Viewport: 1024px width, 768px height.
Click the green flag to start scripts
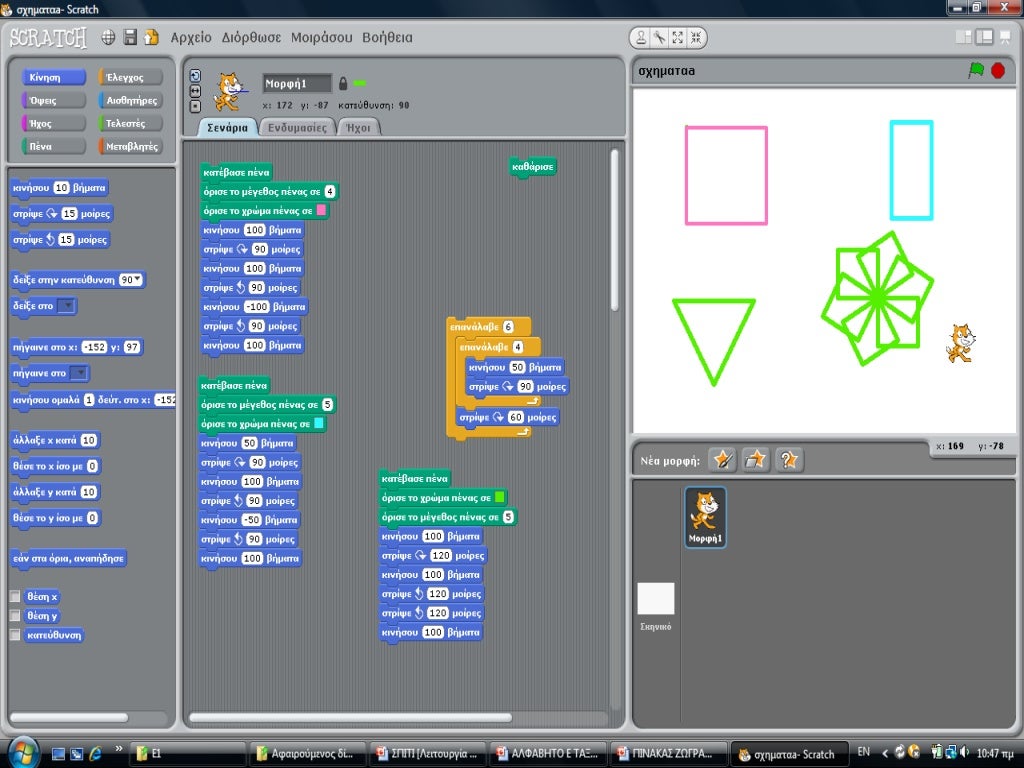[x=976, y=71]
